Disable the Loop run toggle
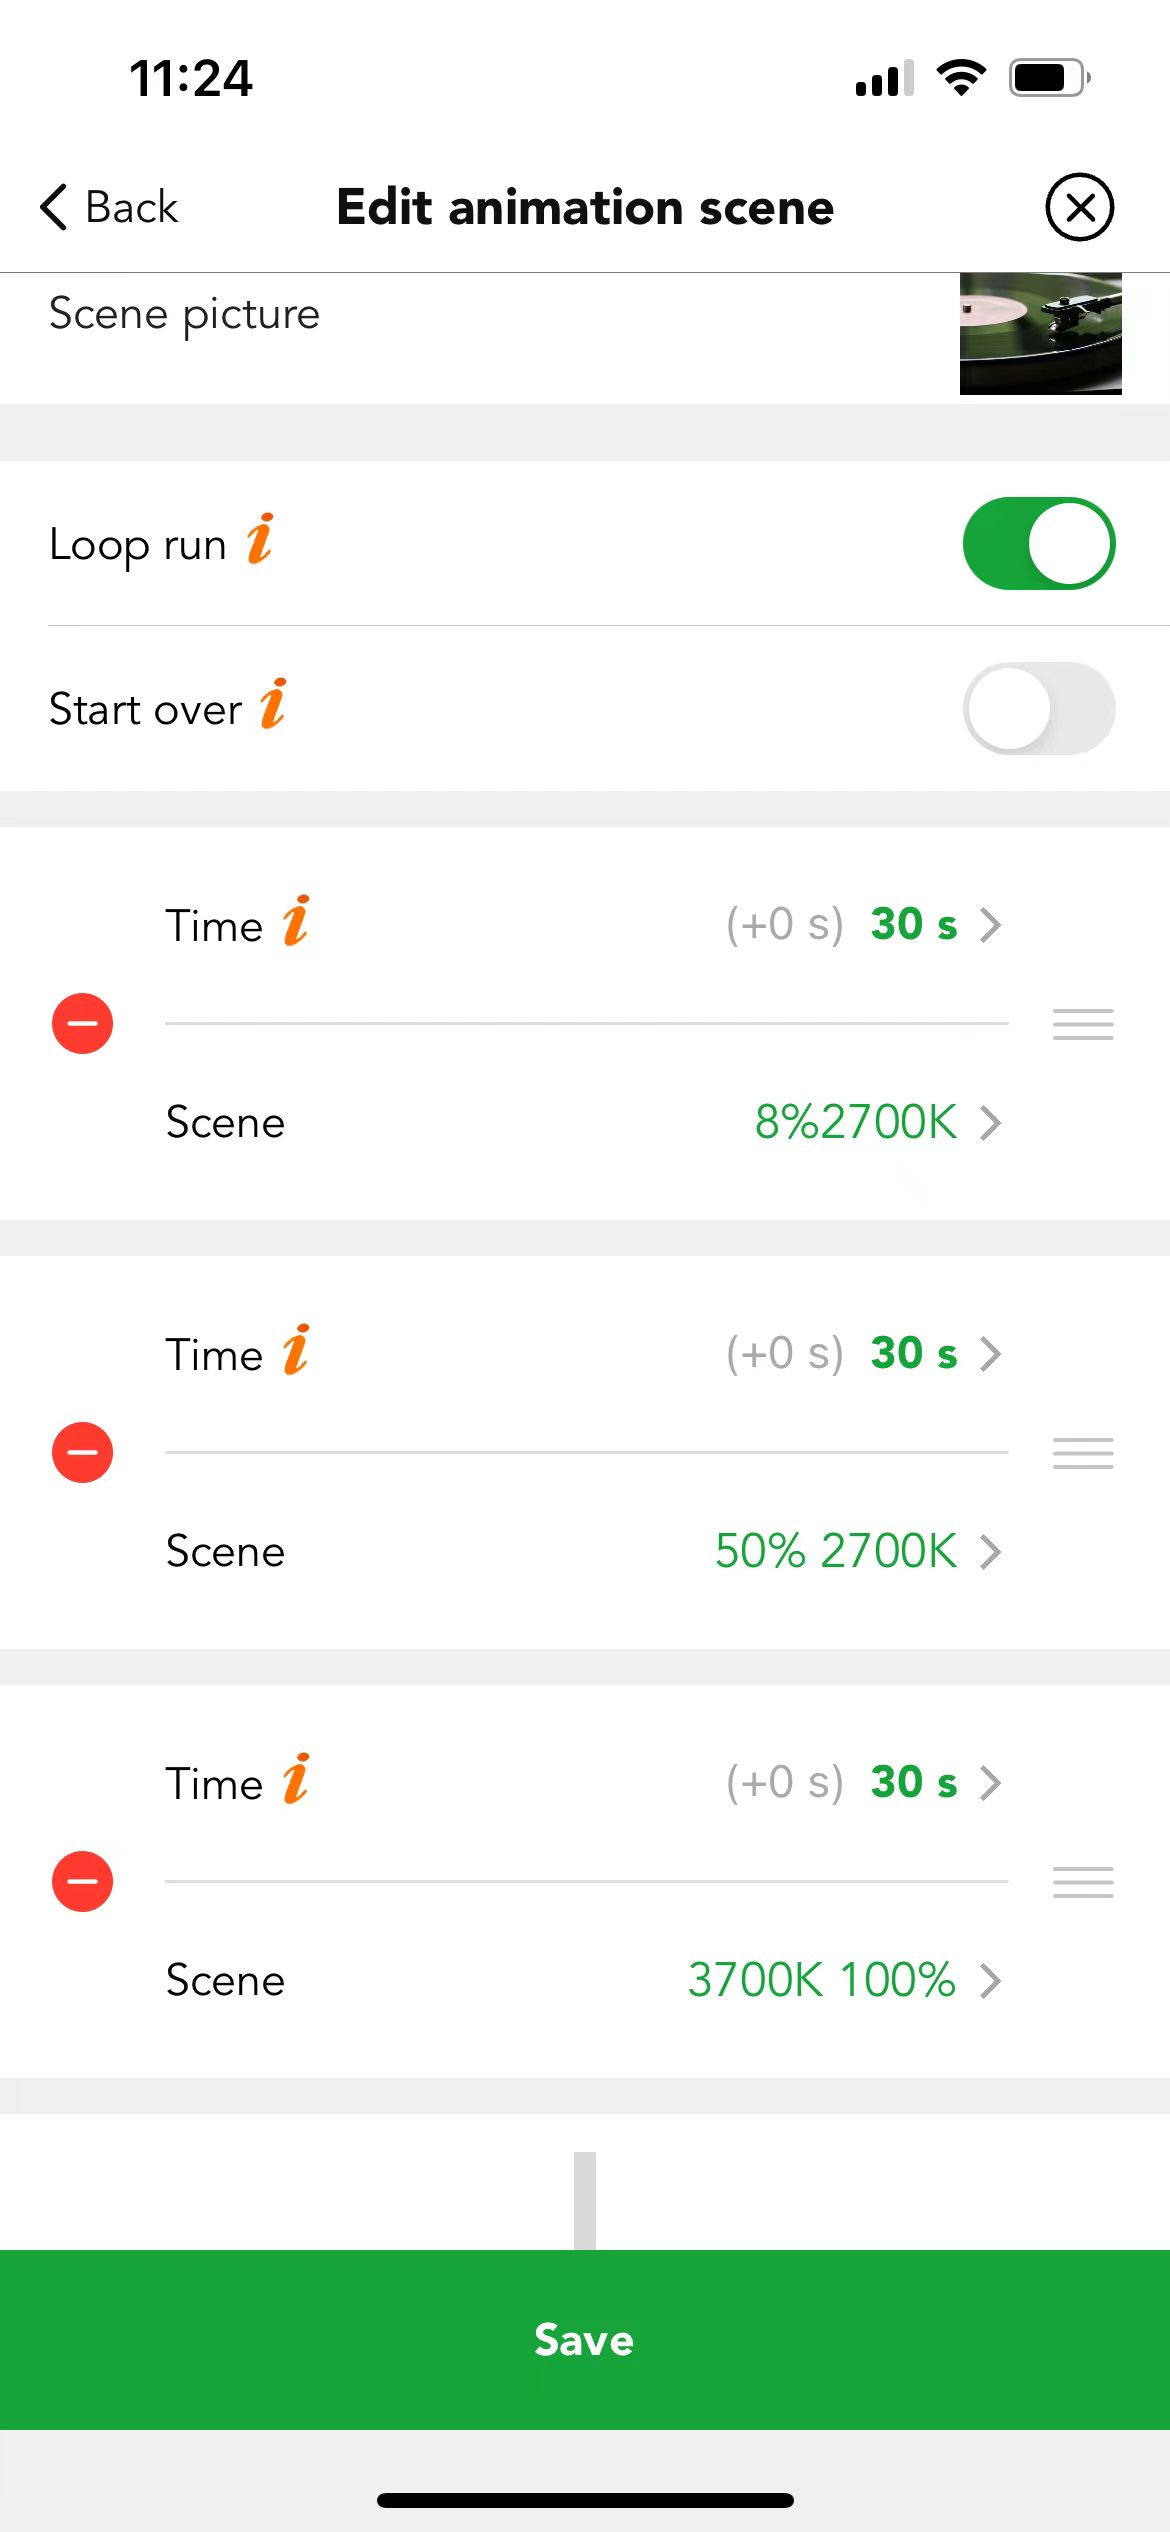Viewport: 1170px width, 2532px height. 1039,543
